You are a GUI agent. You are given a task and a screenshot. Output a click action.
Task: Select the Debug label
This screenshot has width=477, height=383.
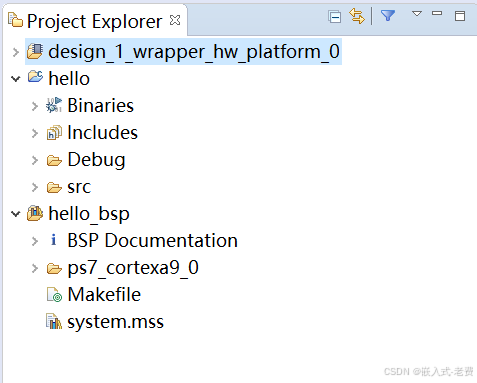96,160
